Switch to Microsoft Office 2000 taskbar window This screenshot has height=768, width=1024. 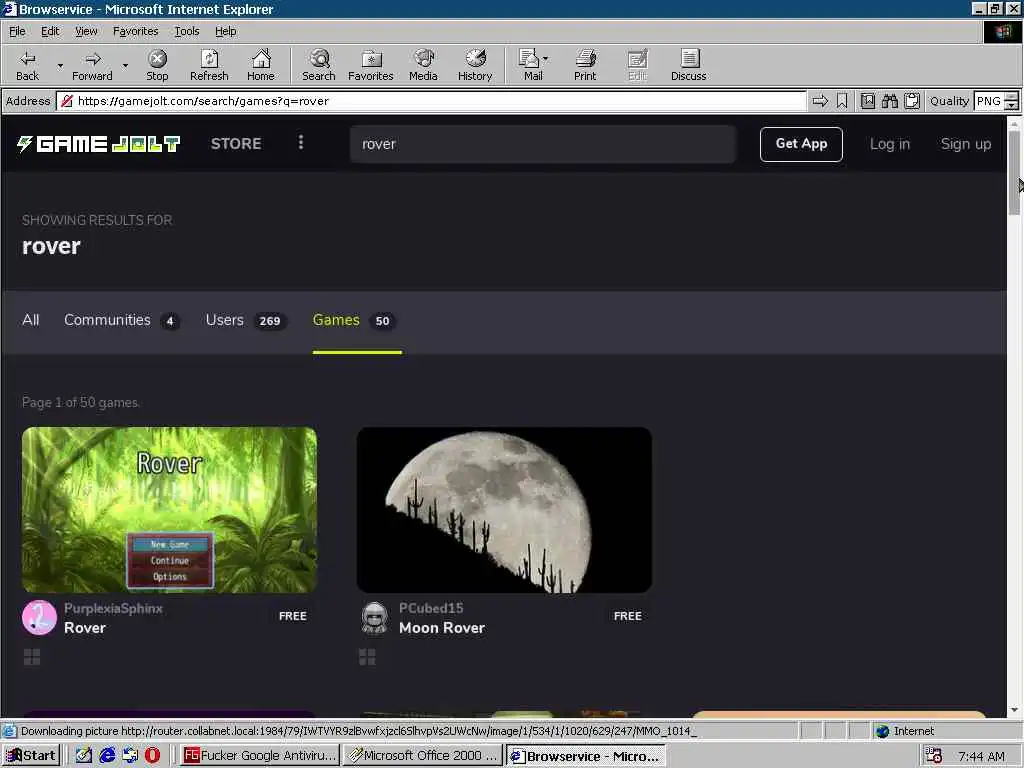(x=423, y=756)
